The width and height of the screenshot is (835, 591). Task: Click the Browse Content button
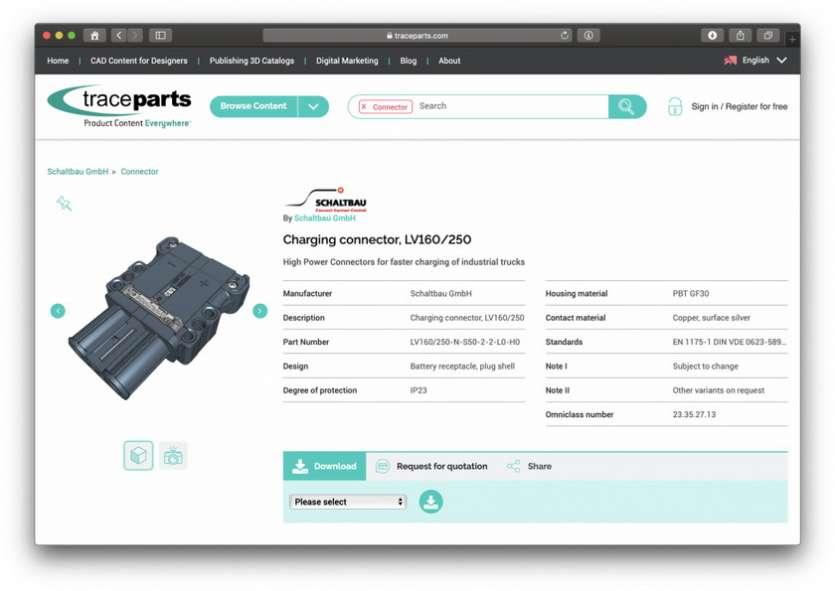253,106
